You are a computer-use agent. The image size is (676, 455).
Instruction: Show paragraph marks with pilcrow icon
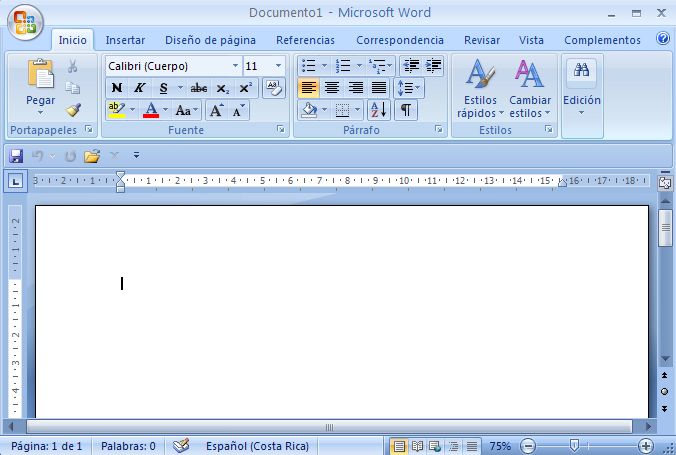[406, 110]
